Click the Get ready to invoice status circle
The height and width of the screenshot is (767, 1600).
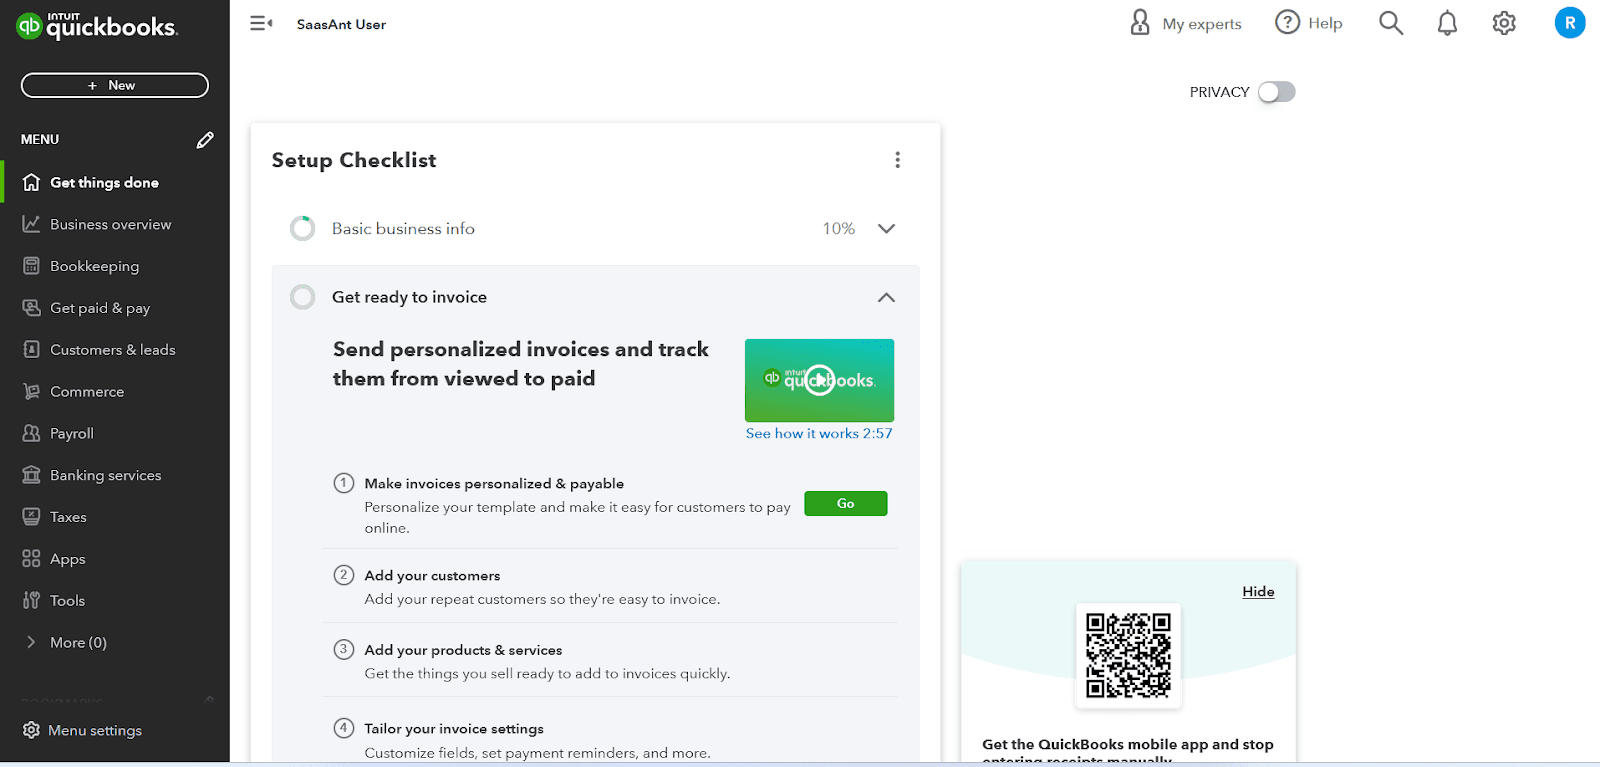coord(302,297)
